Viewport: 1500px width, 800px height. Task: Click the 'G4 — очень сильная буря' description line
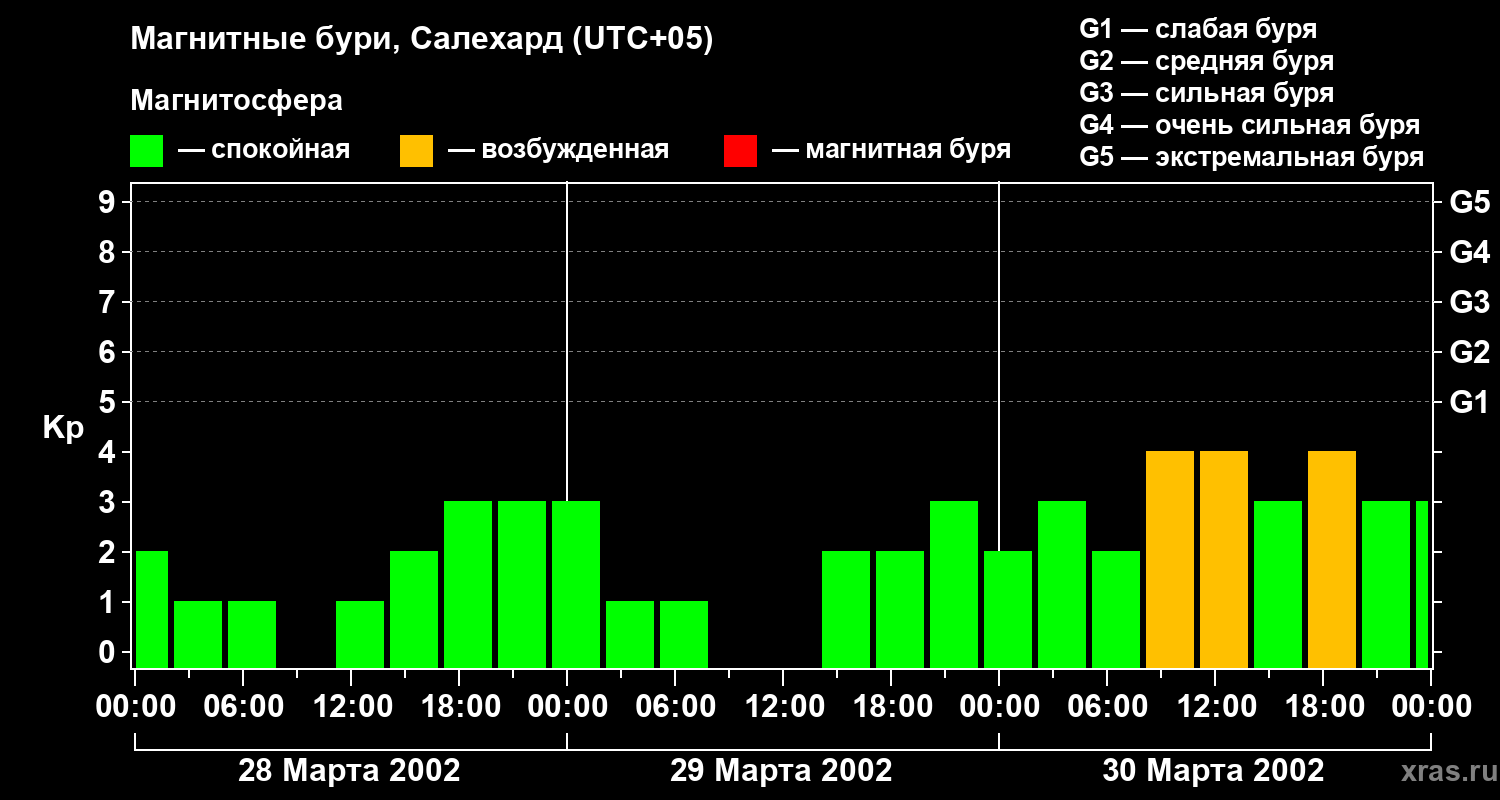[1250, 125]
